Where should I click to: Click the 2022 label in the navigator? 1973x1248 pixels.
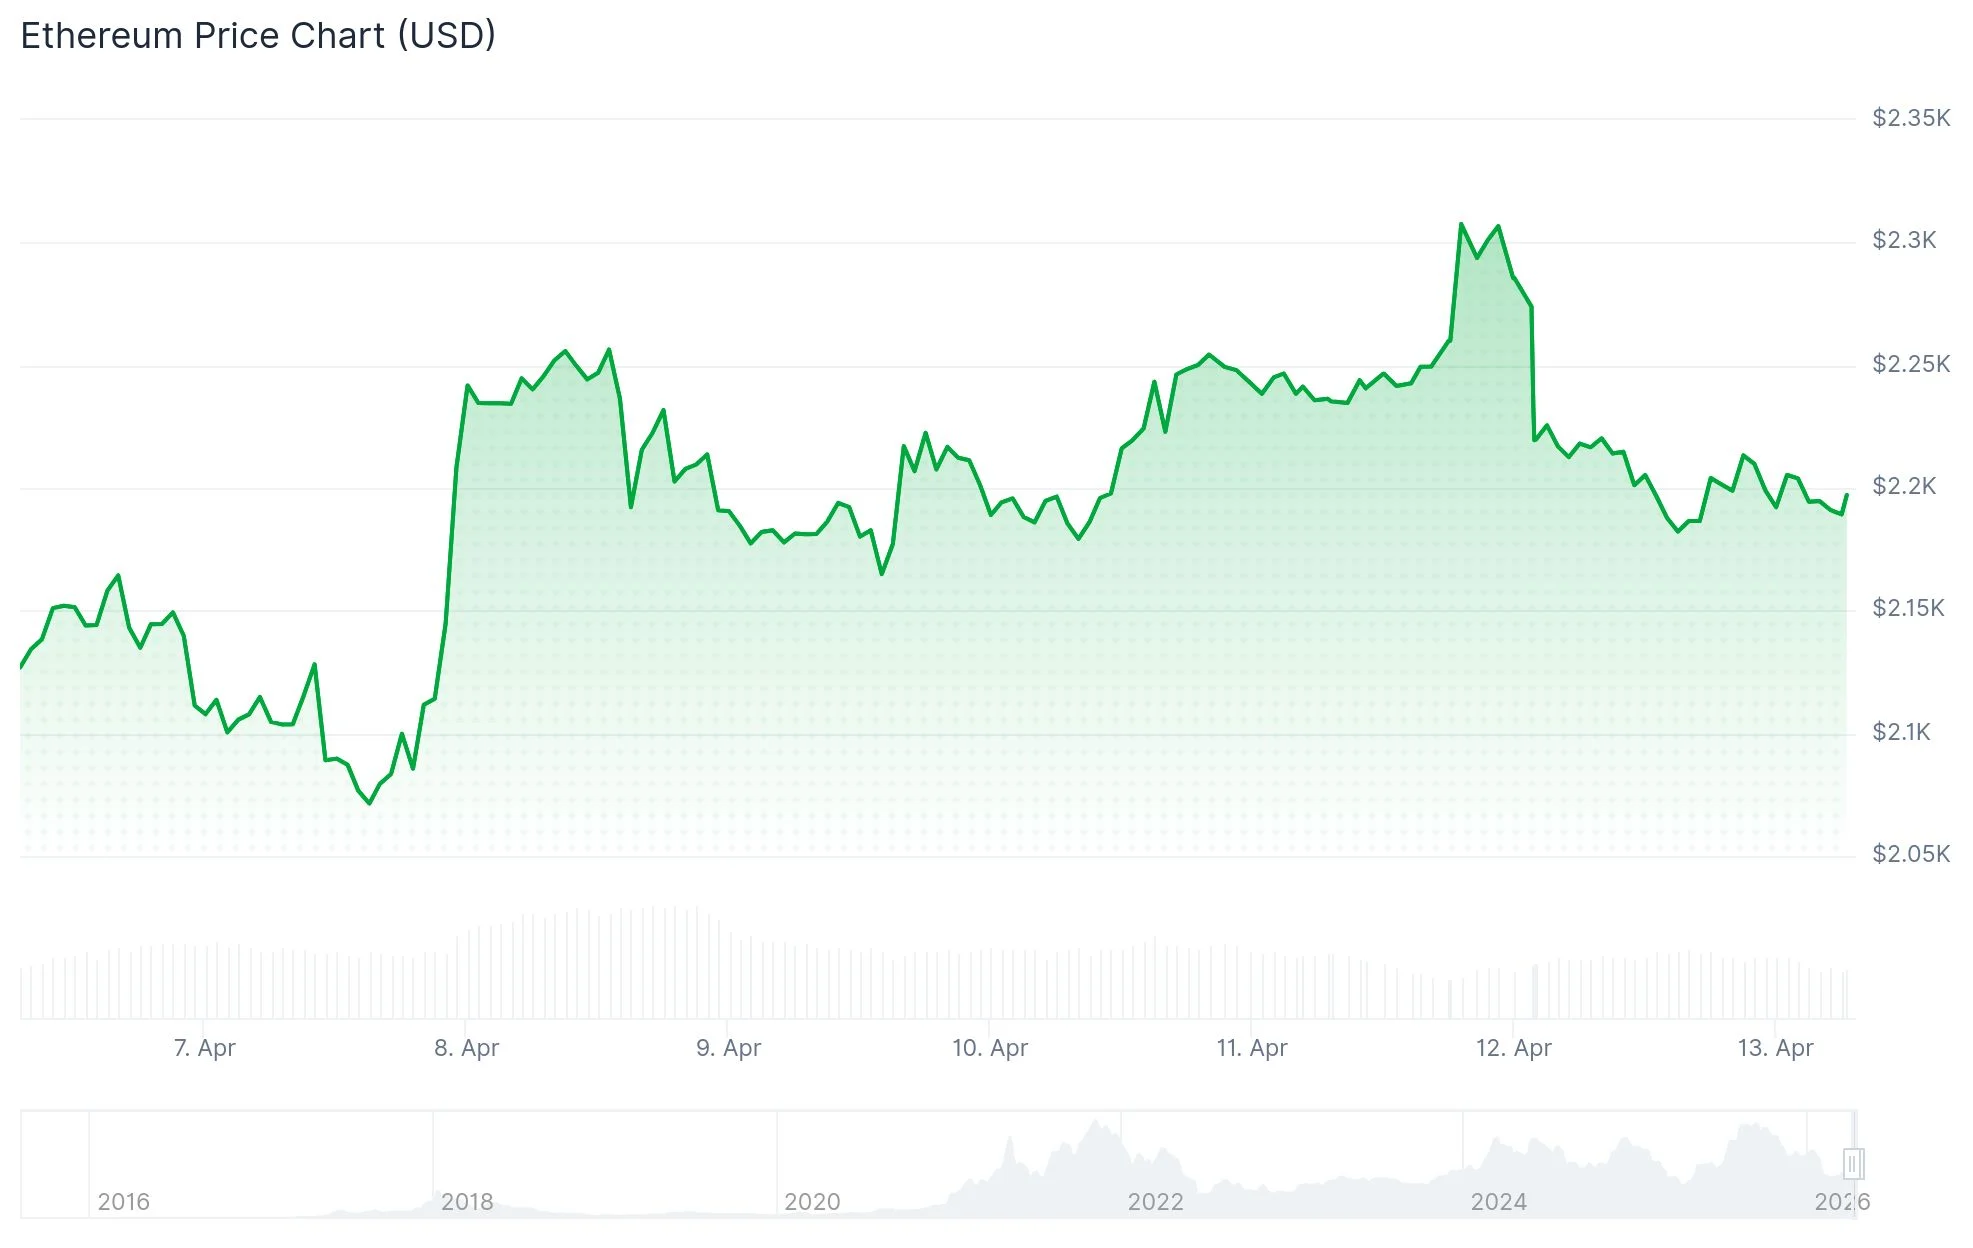[1155, 1201]
